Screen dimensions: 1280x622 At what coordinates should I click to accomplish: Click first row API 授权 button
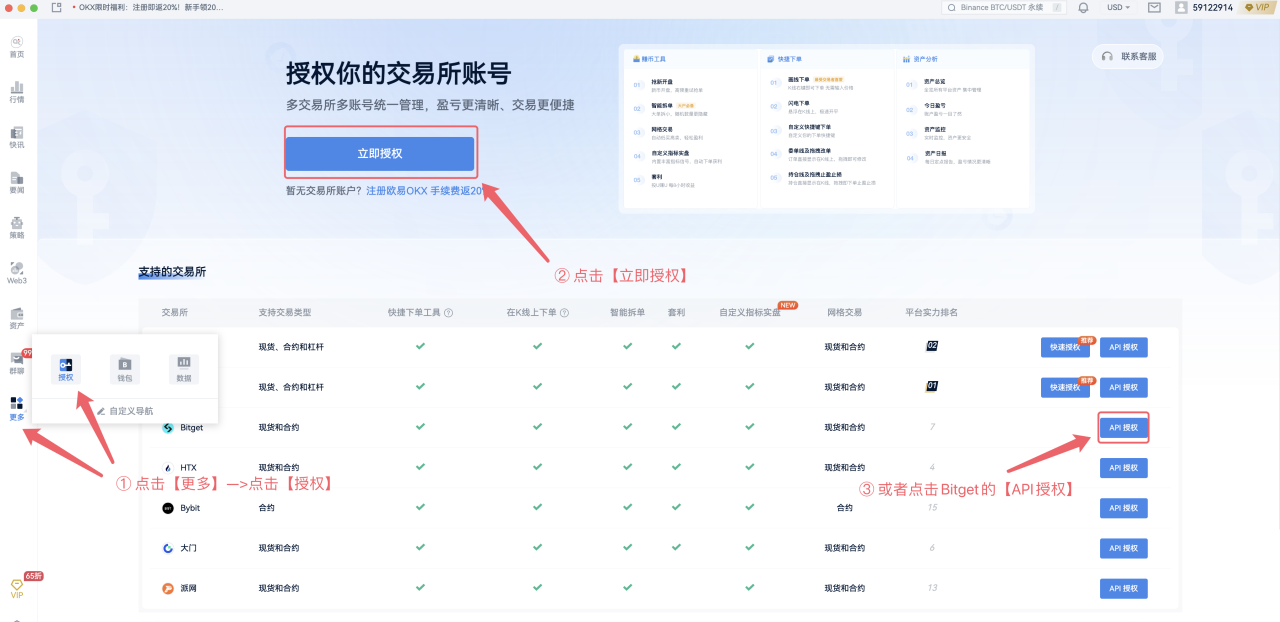coord(1124,347)
